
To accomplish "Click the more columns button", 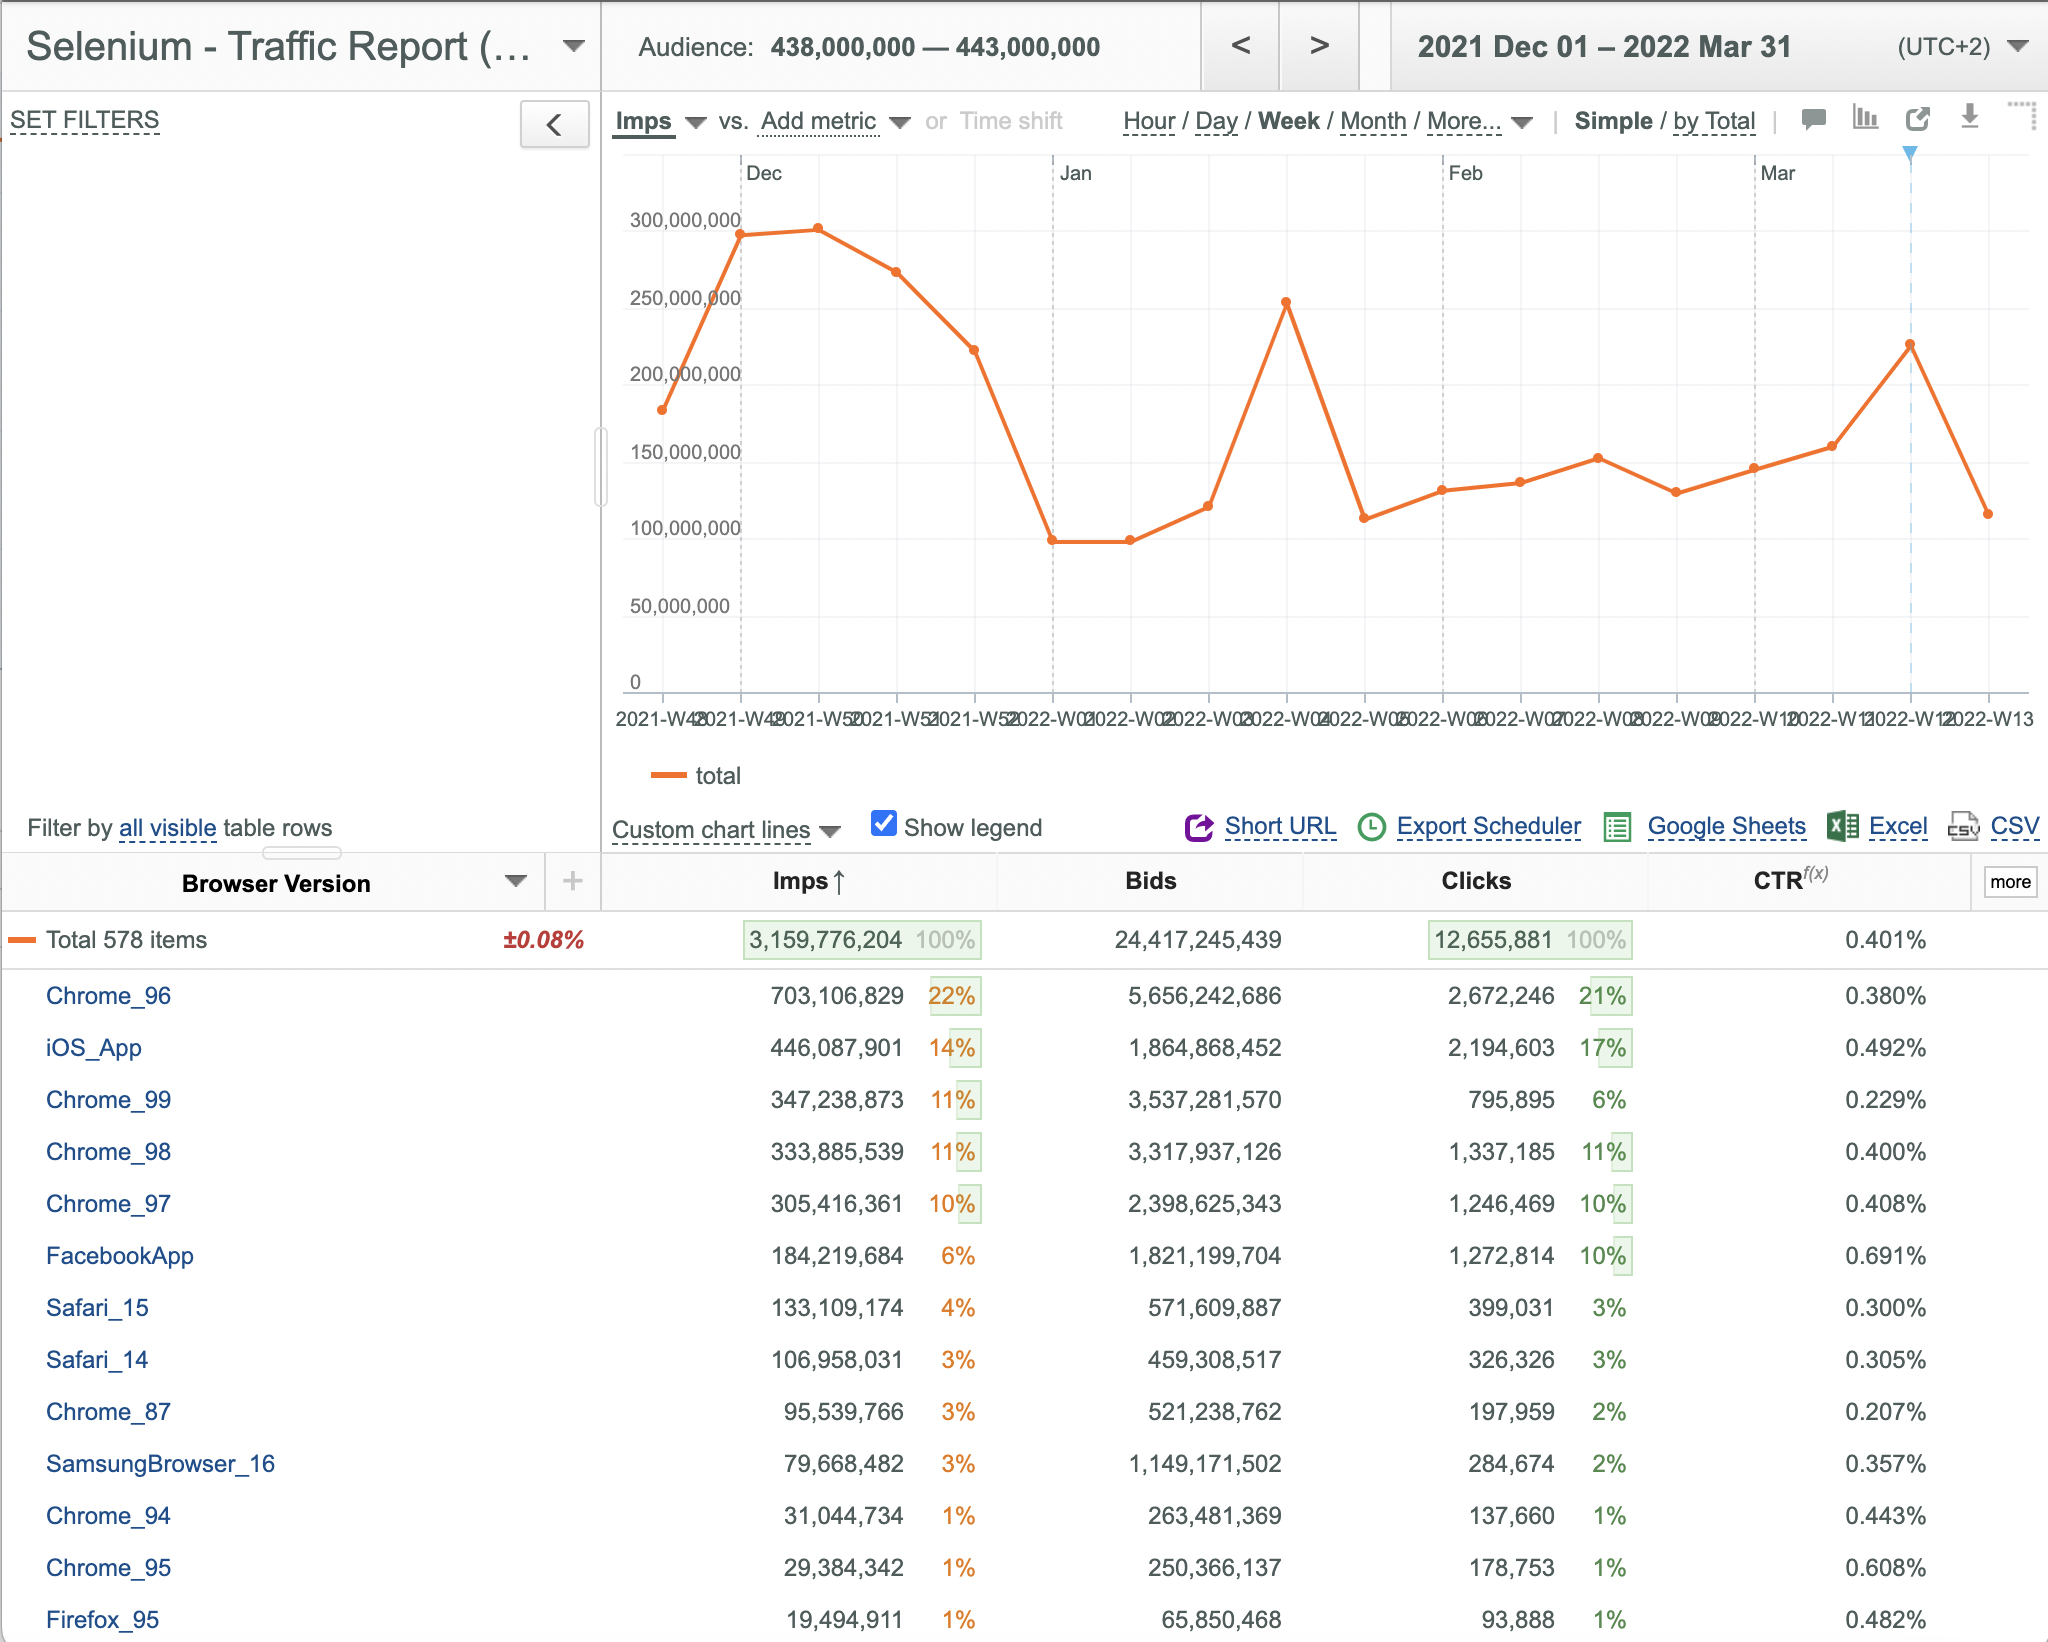I will (x=2010, y=882).
